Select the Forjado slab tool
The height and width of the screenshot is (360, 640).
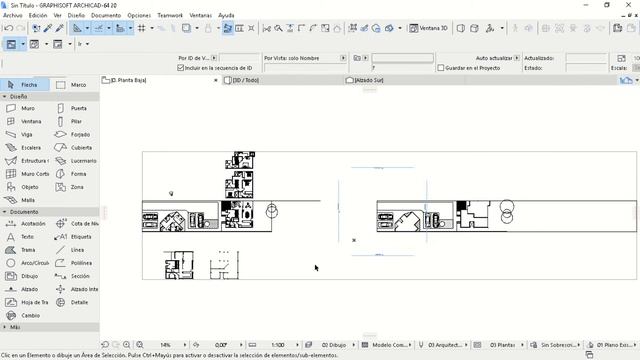pyautogui.click(x=74, y=134)
